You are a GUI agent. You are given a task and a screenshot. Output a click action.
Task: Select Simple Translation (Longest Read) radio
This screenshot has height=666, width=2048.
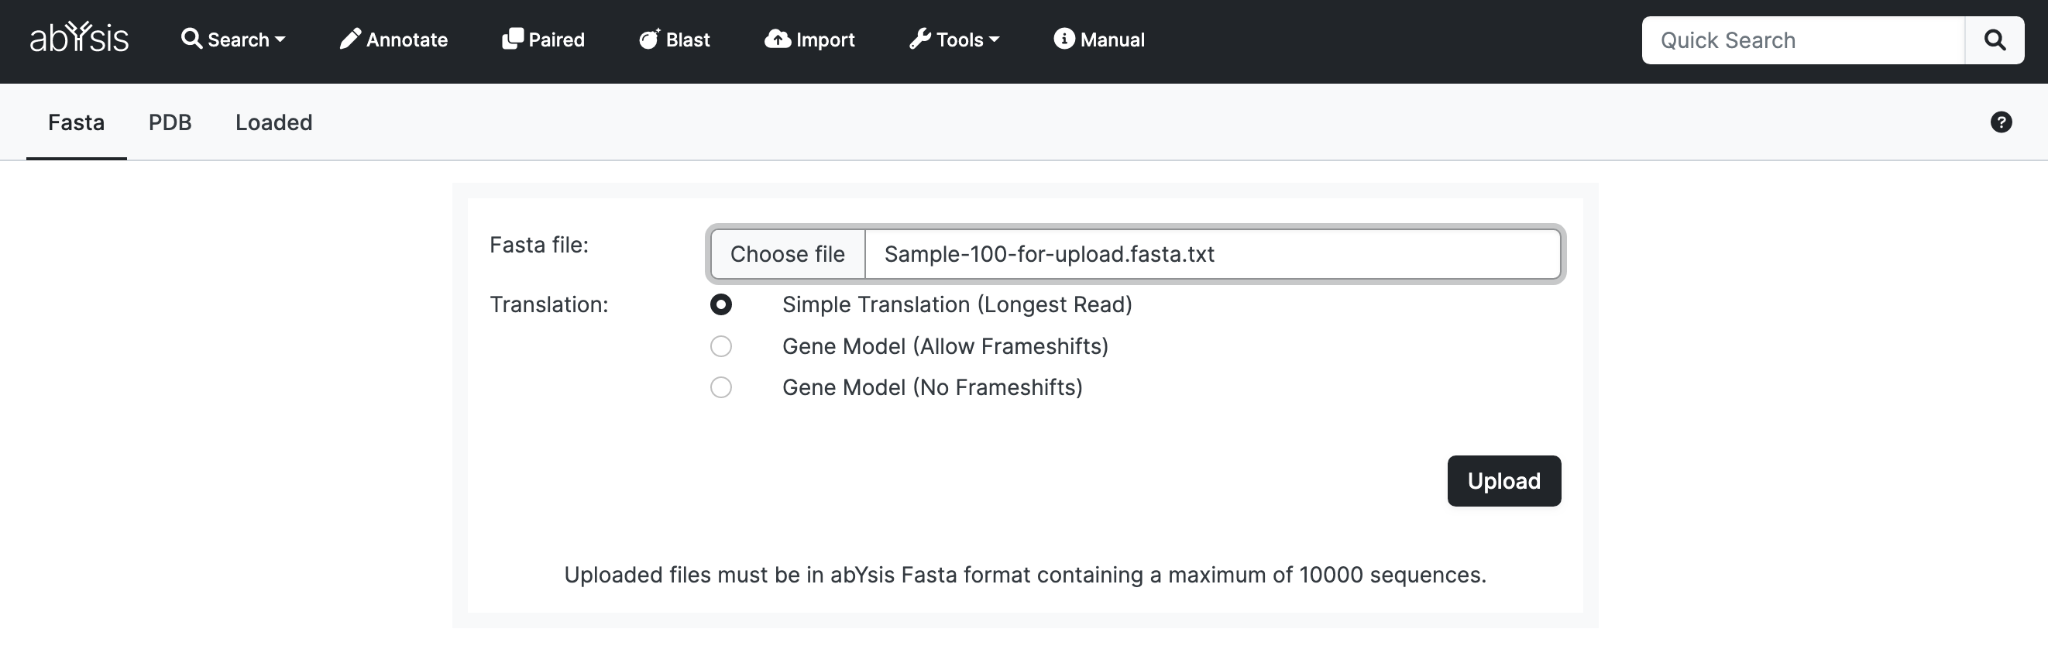(721, 304)
